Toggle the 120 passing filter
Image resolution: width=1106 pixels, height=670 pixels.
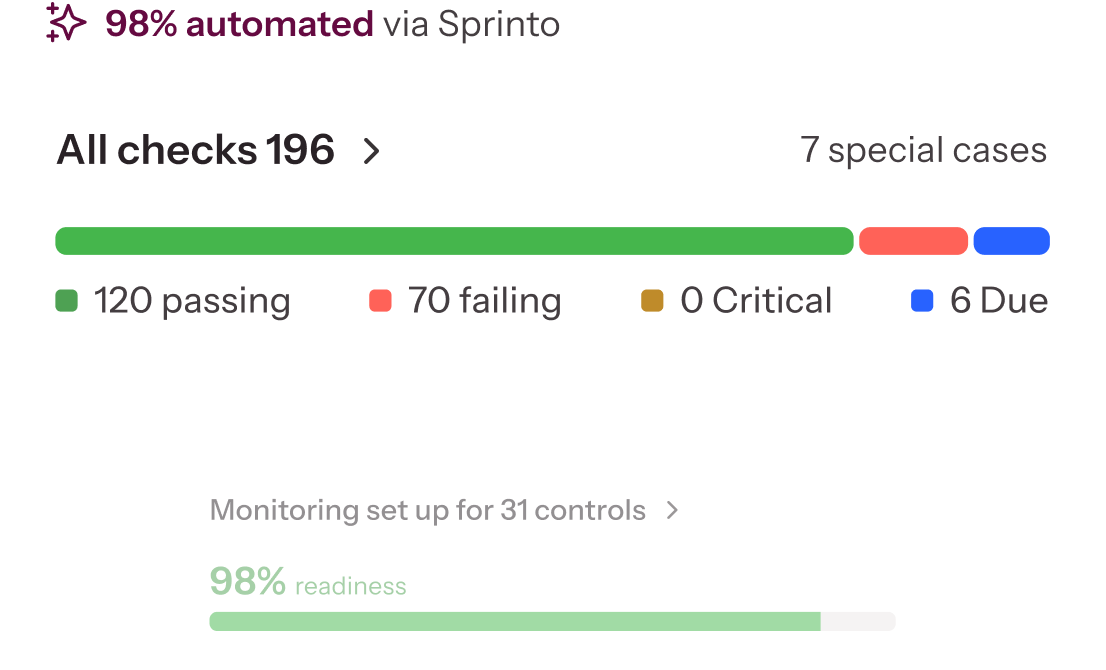(192, 300)
